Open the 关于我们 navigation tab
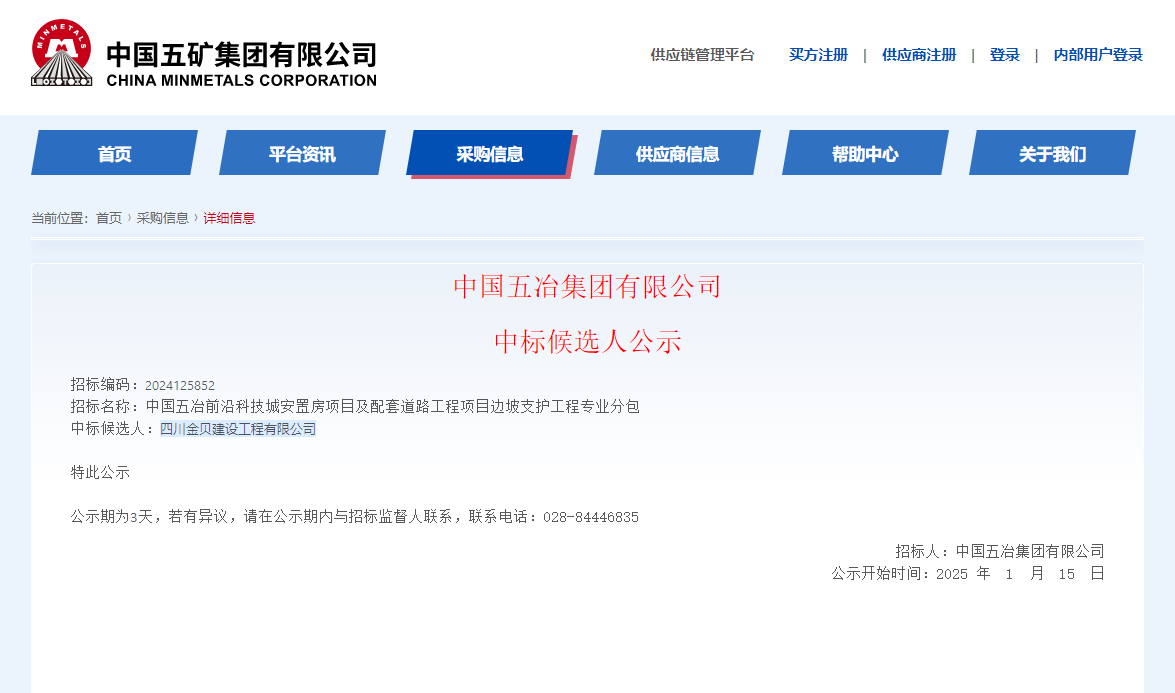The width and height of the screenshot is (1175, 693). (x=1052, y=153)
